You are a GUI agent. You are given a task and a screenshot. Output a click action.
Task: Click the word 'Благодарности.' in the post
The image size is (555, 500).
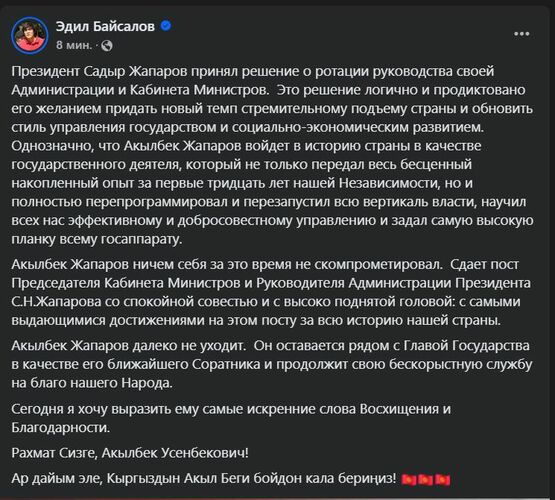(x=61, y=428)
